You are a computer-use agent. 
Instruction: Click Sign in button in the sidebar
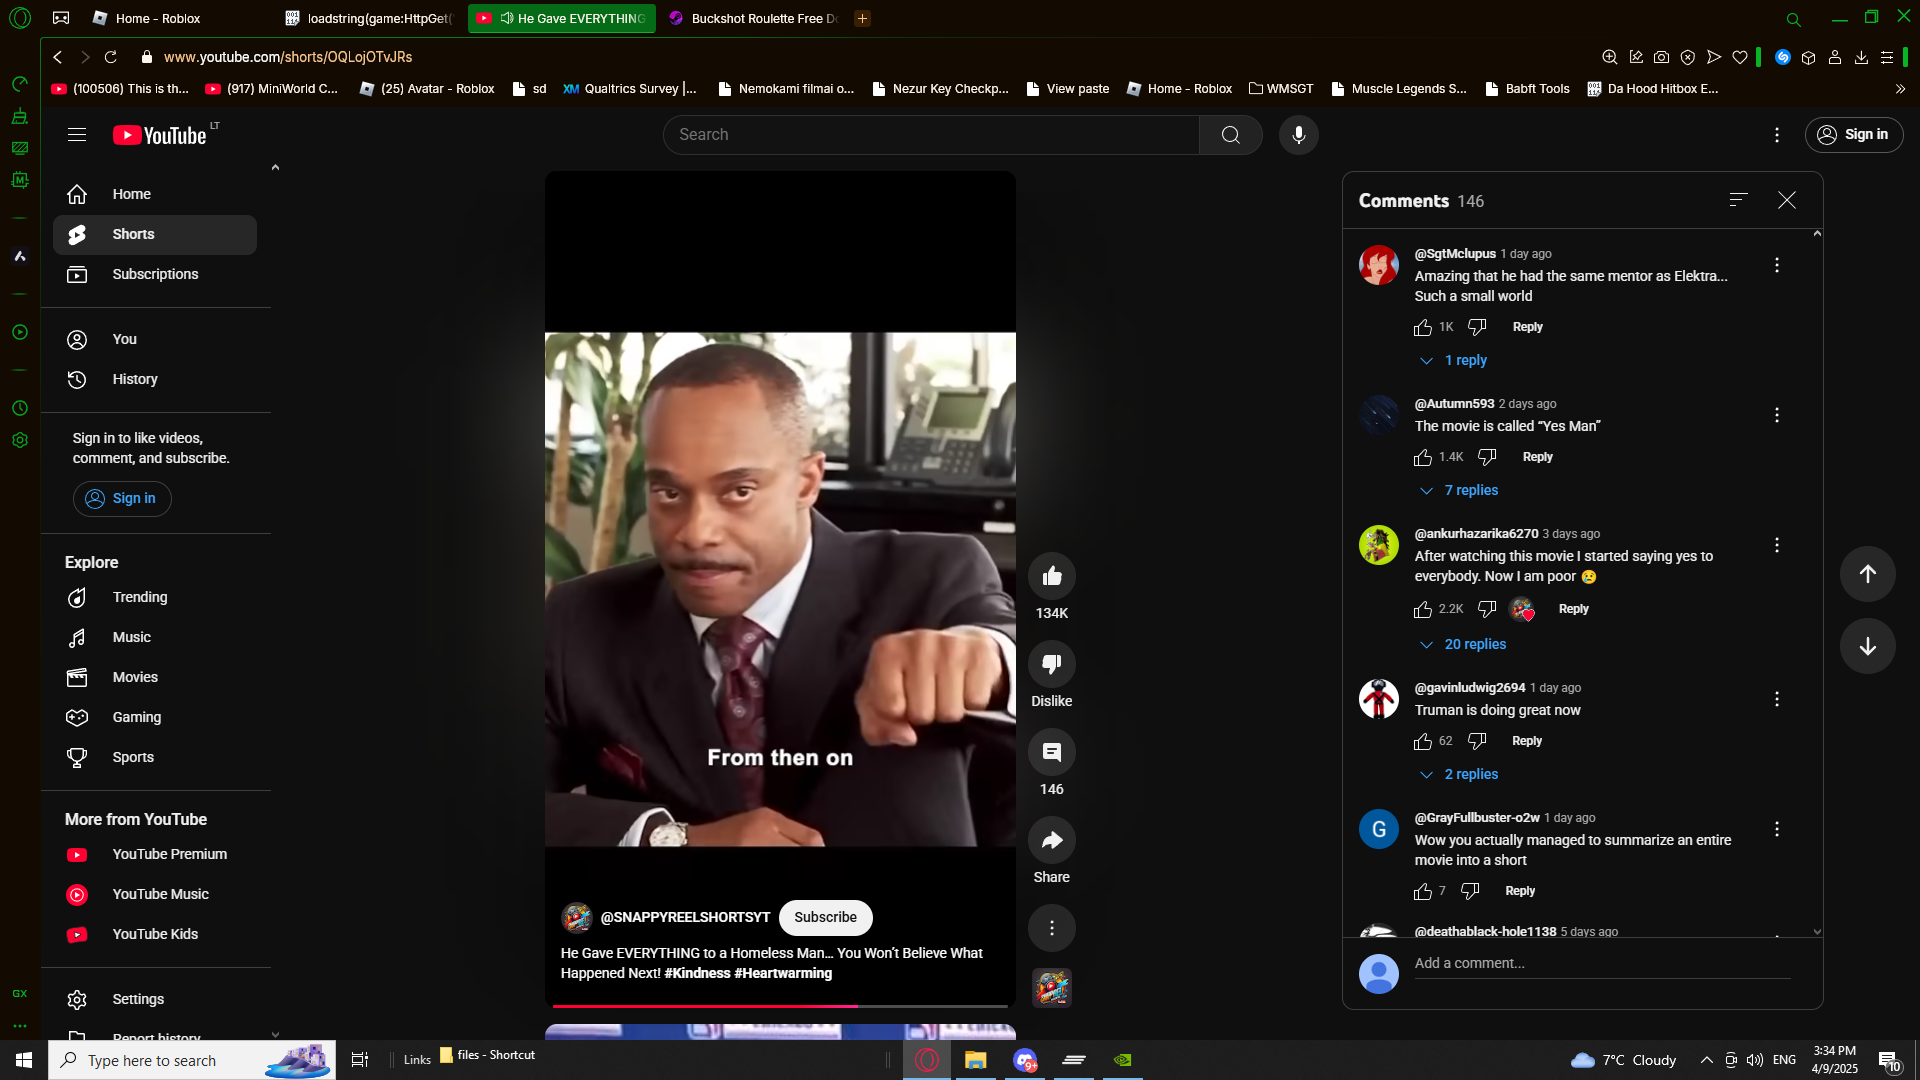[122, 499]
